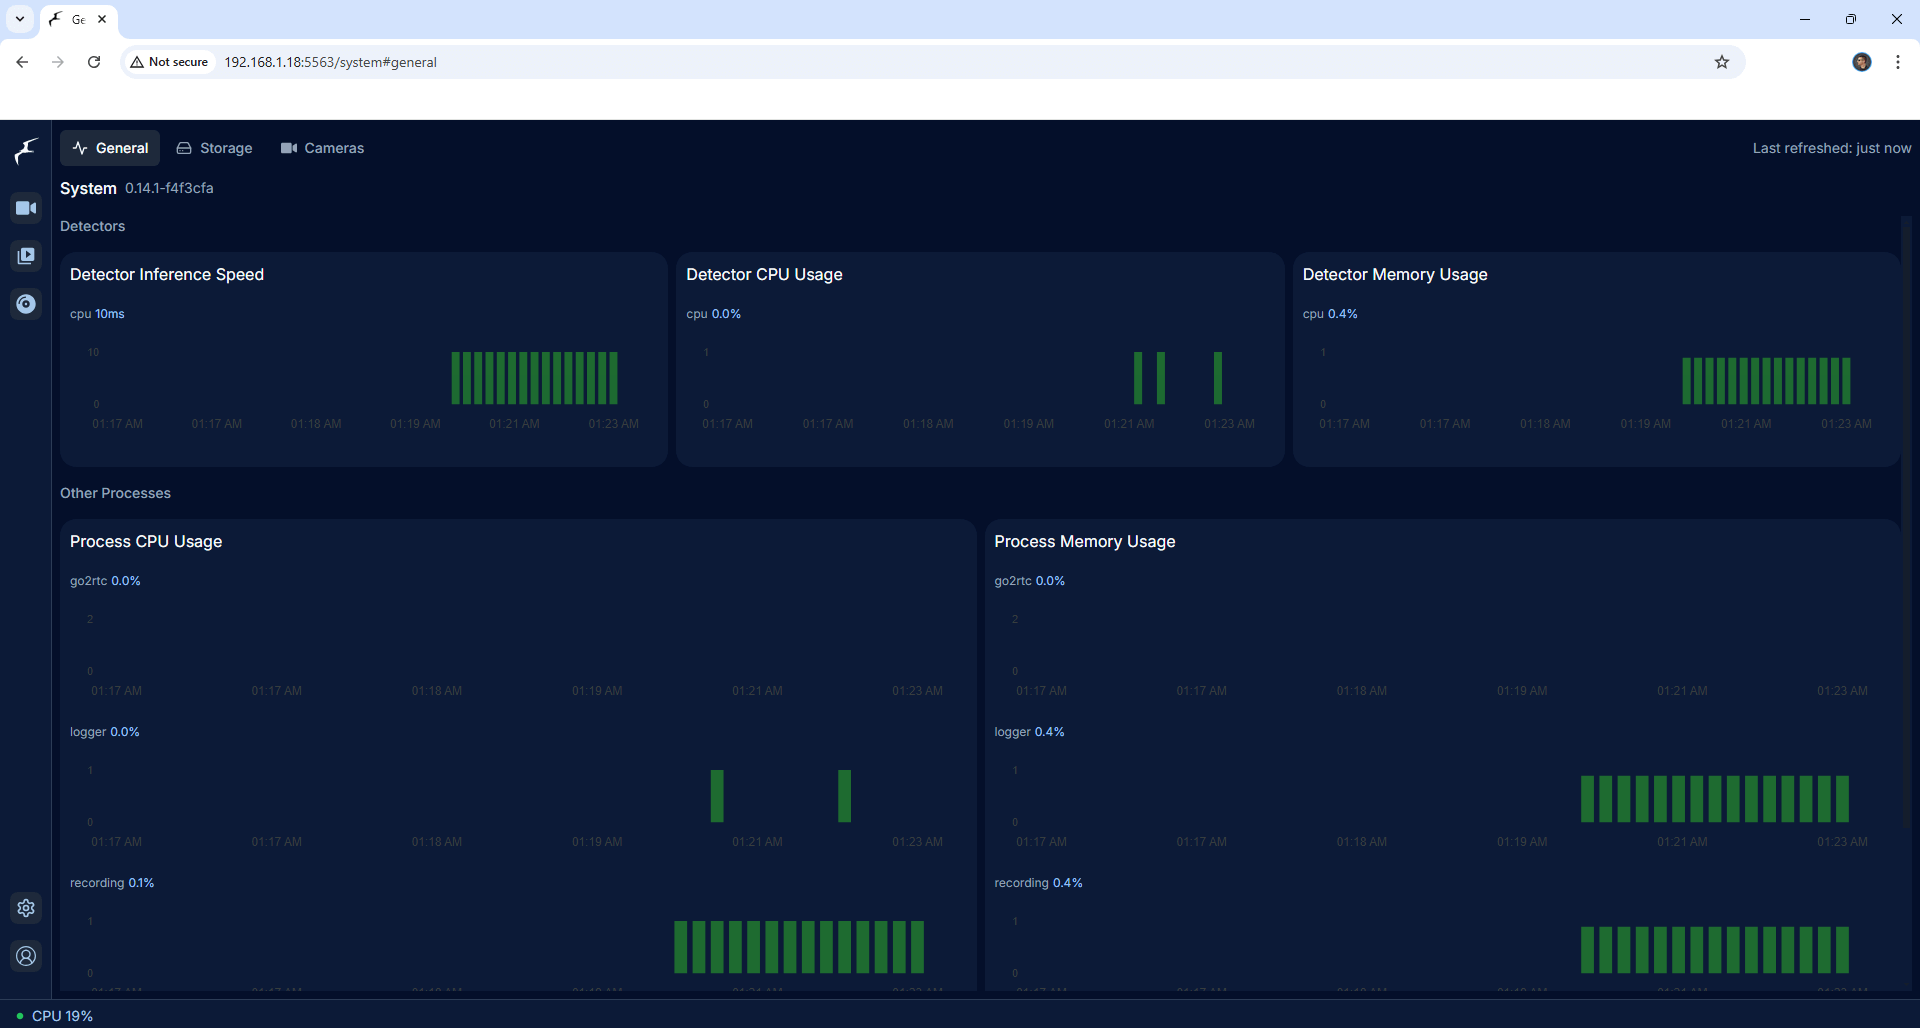Click recording 0.1% under Process CPU Usage
Image resolution: width=1920 pixels, height=1028 pixels.
click(112, 883)
